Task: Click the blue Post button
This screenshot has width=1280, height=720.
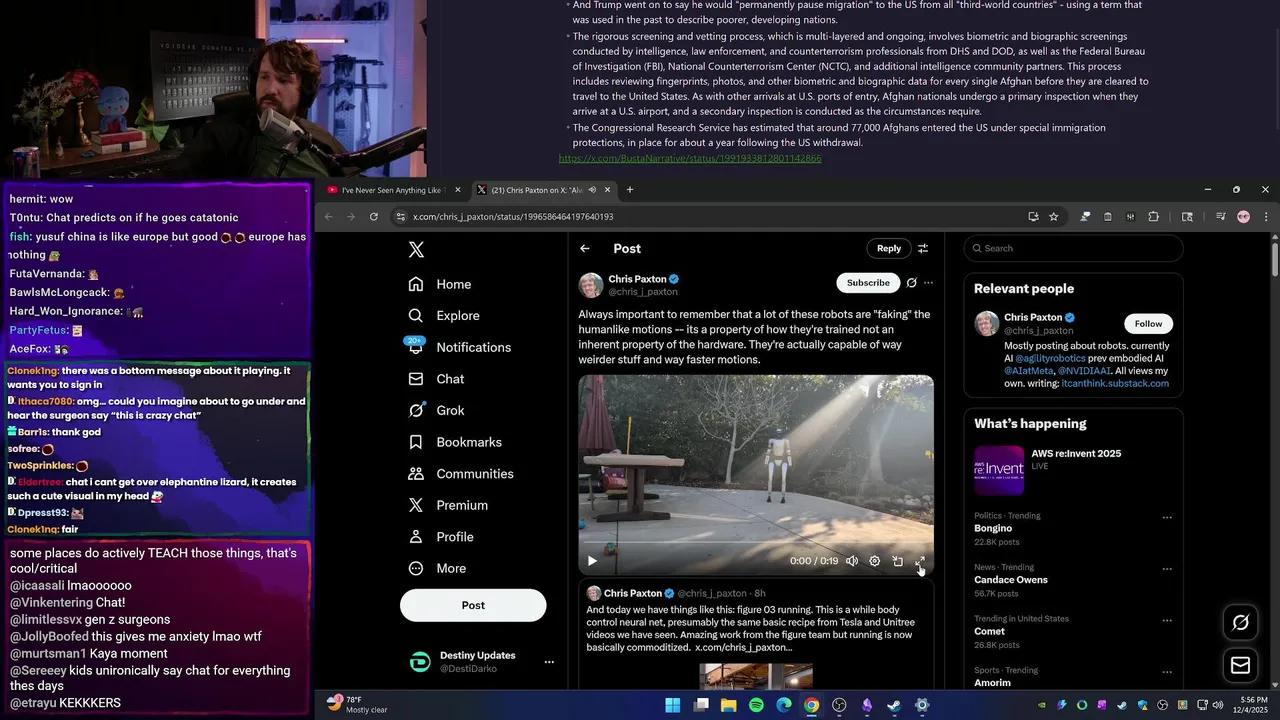Action: 473,605
